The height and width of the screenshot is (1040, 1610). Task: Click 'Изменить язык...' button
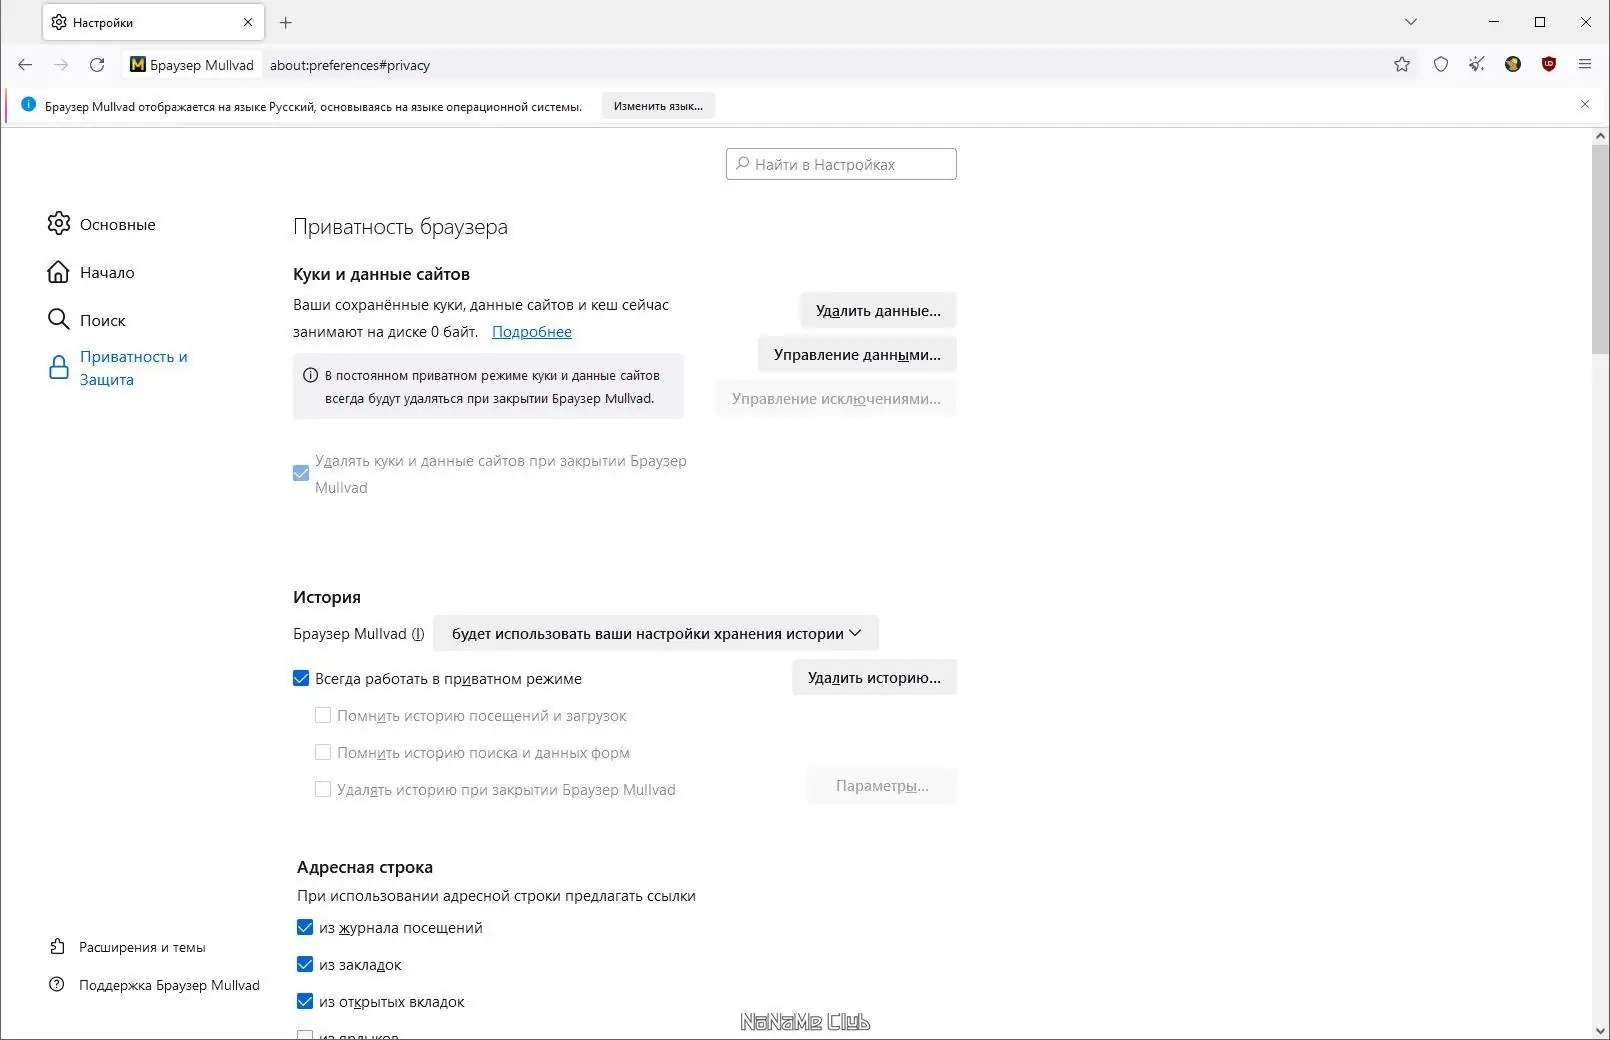[658, 106]
